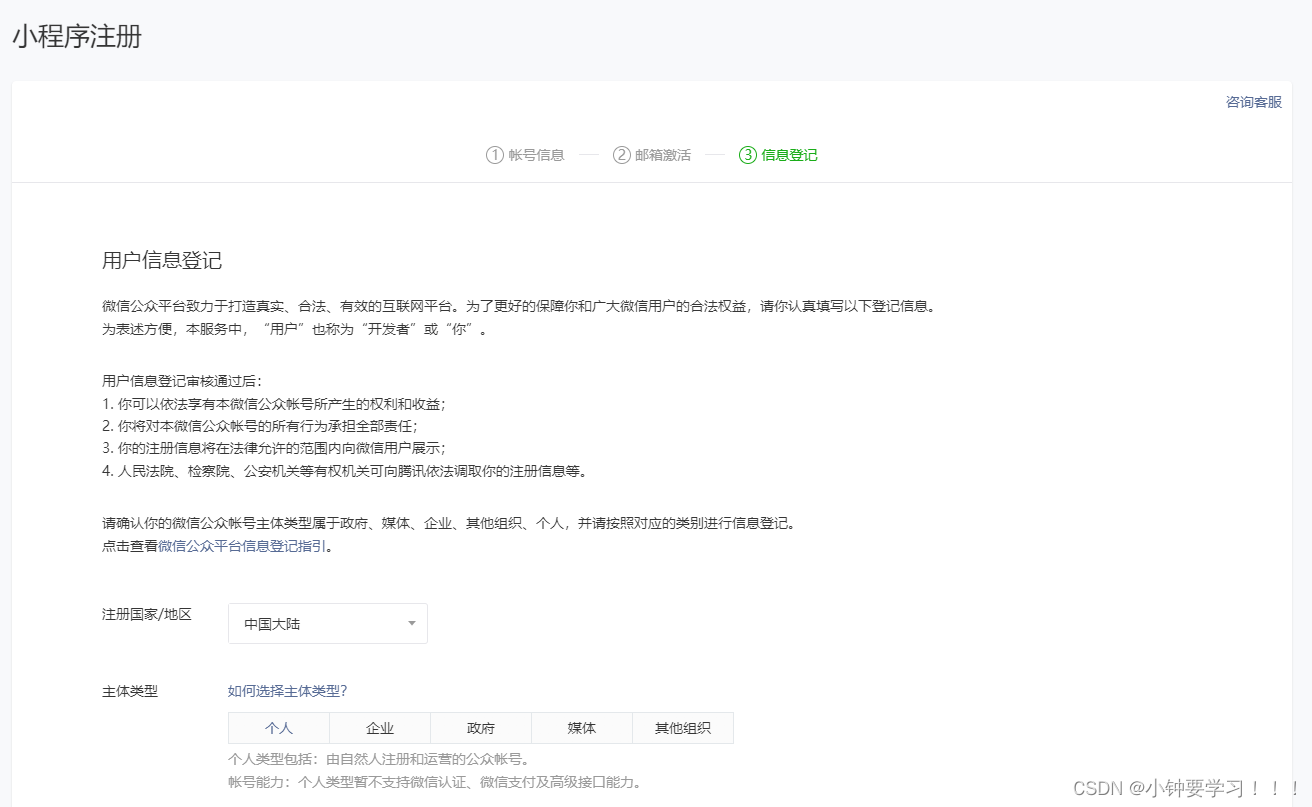Click the 注册国家/地区 field label
Screen dimensions: 1312x807
pyautogui.click(x=146, y=614)
